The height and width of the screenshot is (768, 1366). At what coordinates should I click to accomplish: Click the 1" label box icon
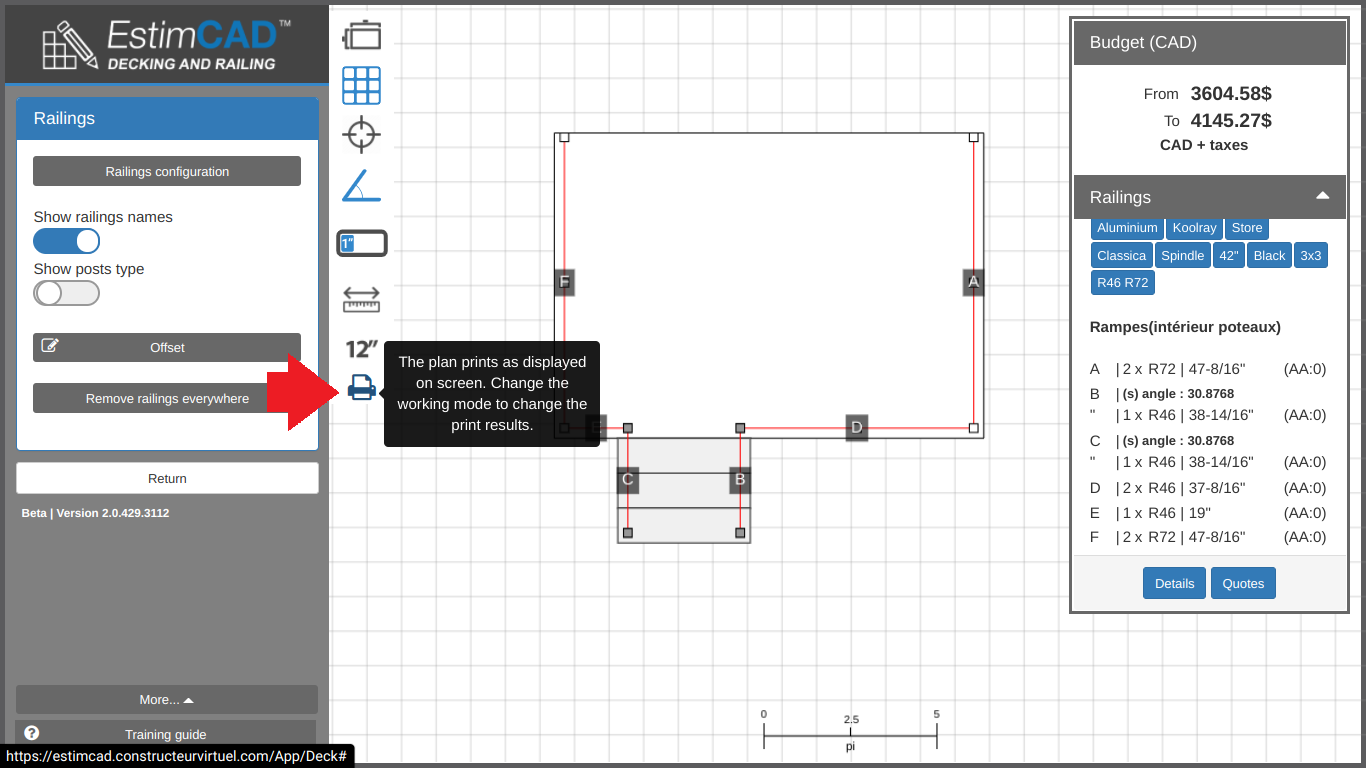click(361, 243)
